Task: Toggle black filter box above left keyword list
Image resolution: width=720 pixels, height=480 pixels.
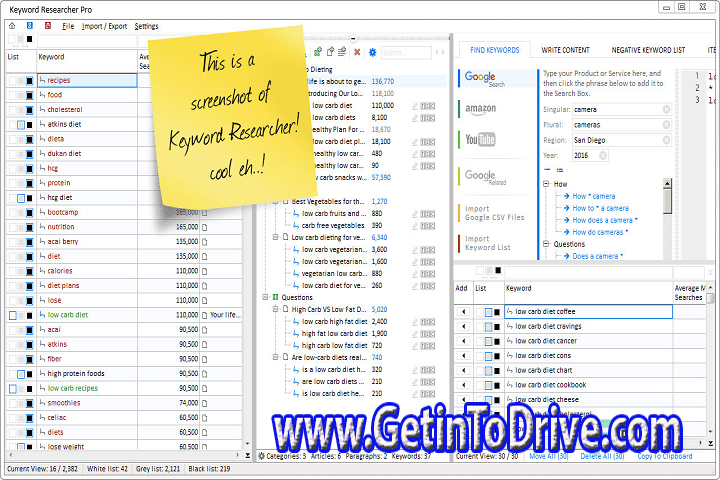Action: tap(30, 40)
